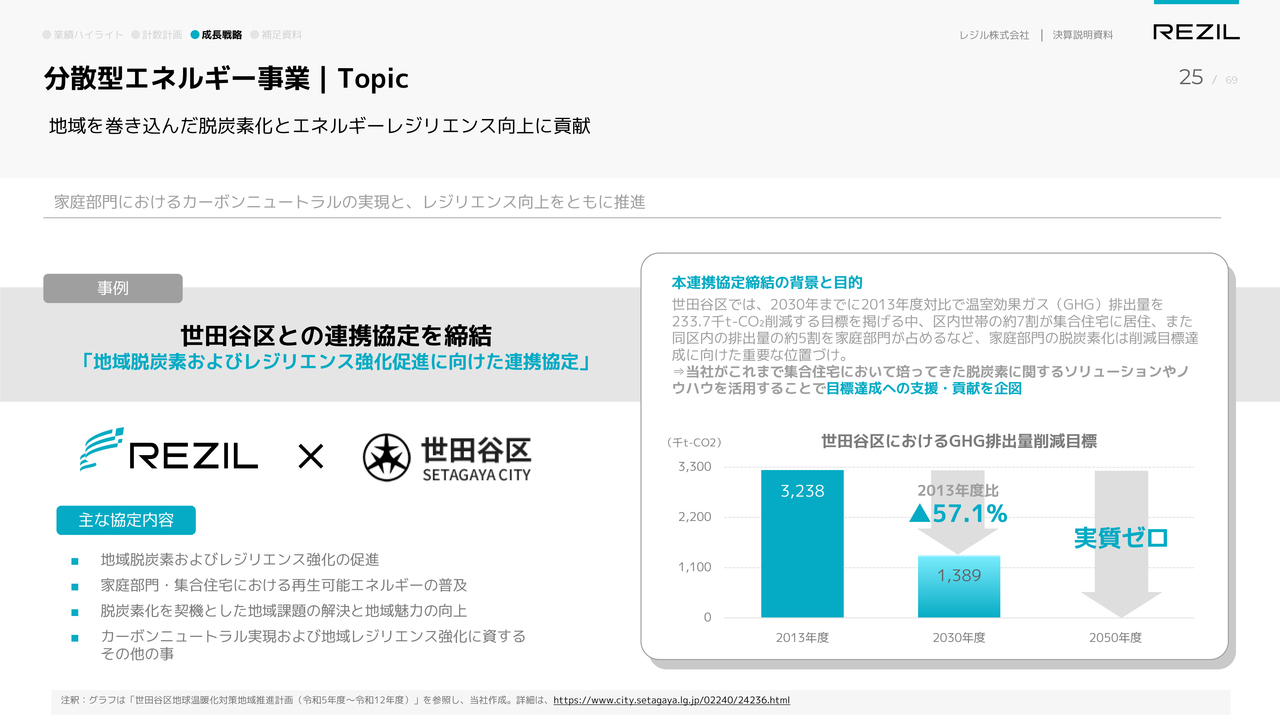Click the highlighted phrase 目標達成への支援・貢献を企図
Screen dimensions: 1280x720
[x=925, y=389]
